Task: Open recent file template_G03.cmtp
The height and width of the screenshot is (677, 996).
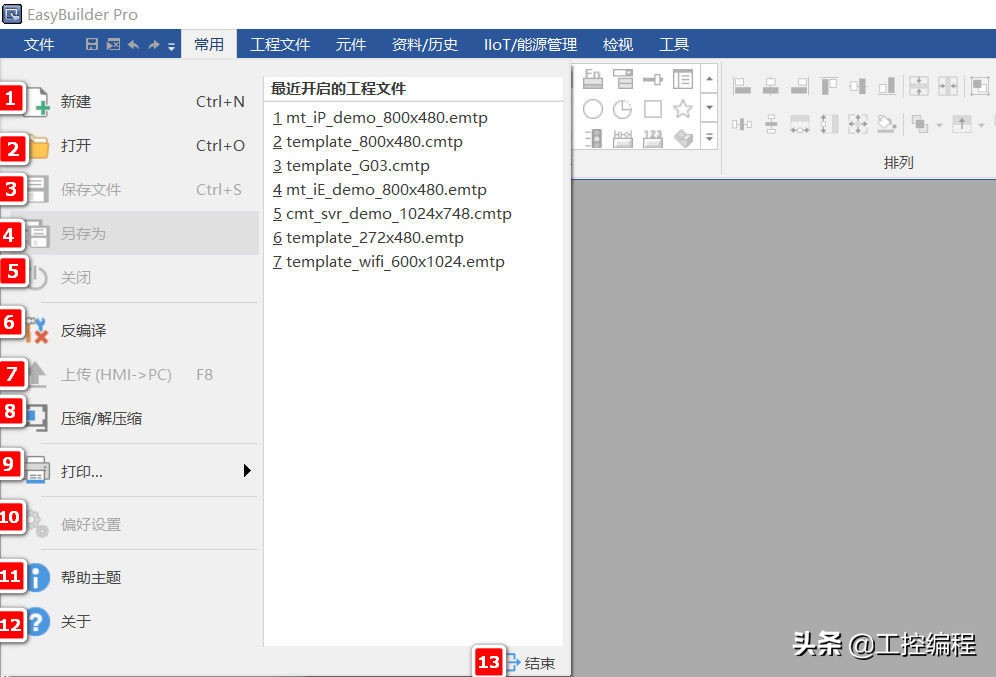Action: pos(351,166)
